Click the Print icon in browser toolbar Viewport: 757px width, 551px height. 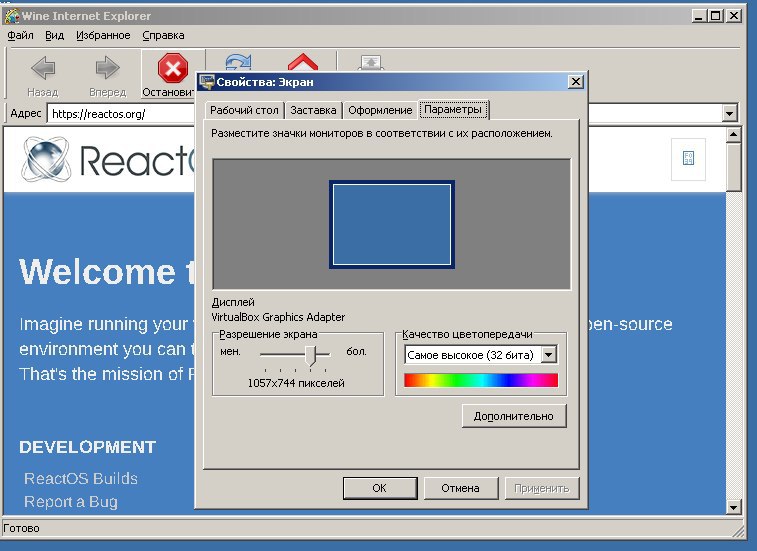tap(371, 63)
